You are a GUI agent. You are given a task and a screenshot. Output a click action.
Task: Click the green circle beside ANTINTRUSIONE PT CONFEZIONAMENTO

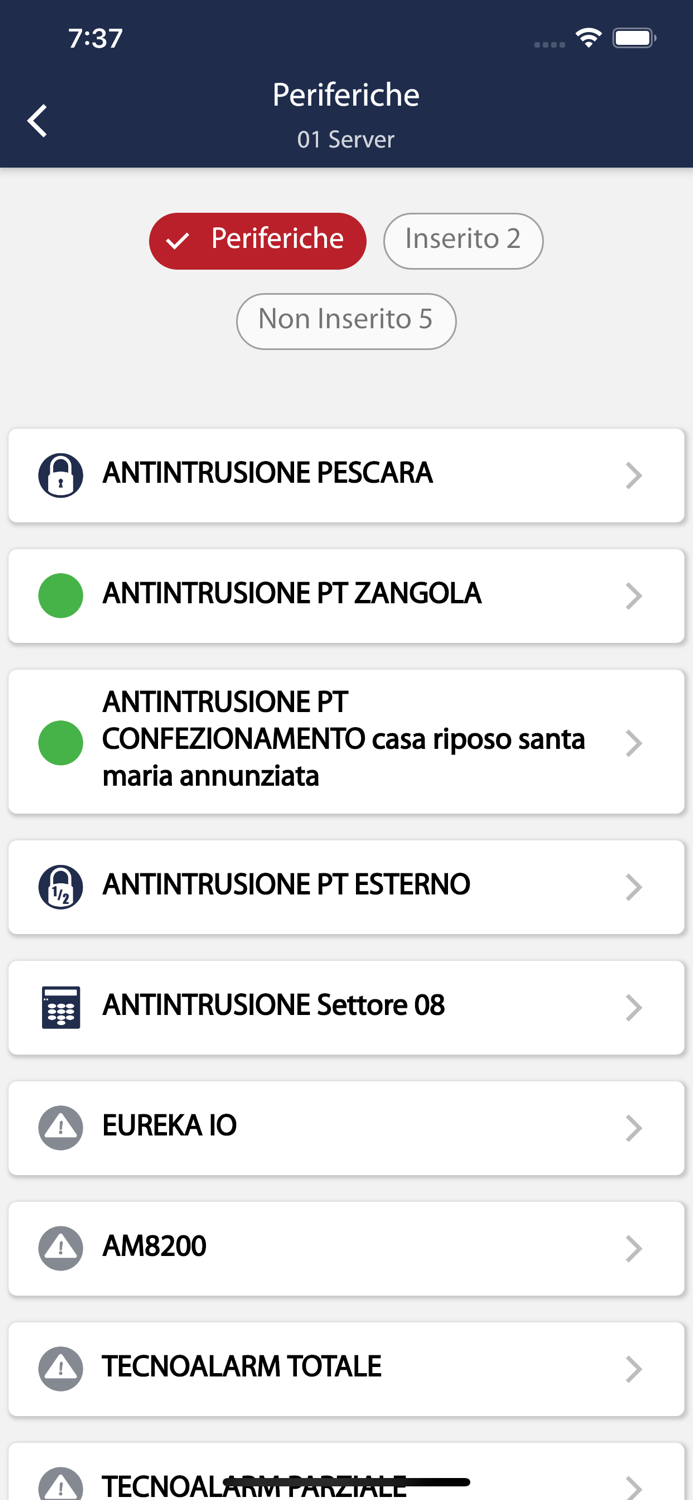[x=60, y=741]
